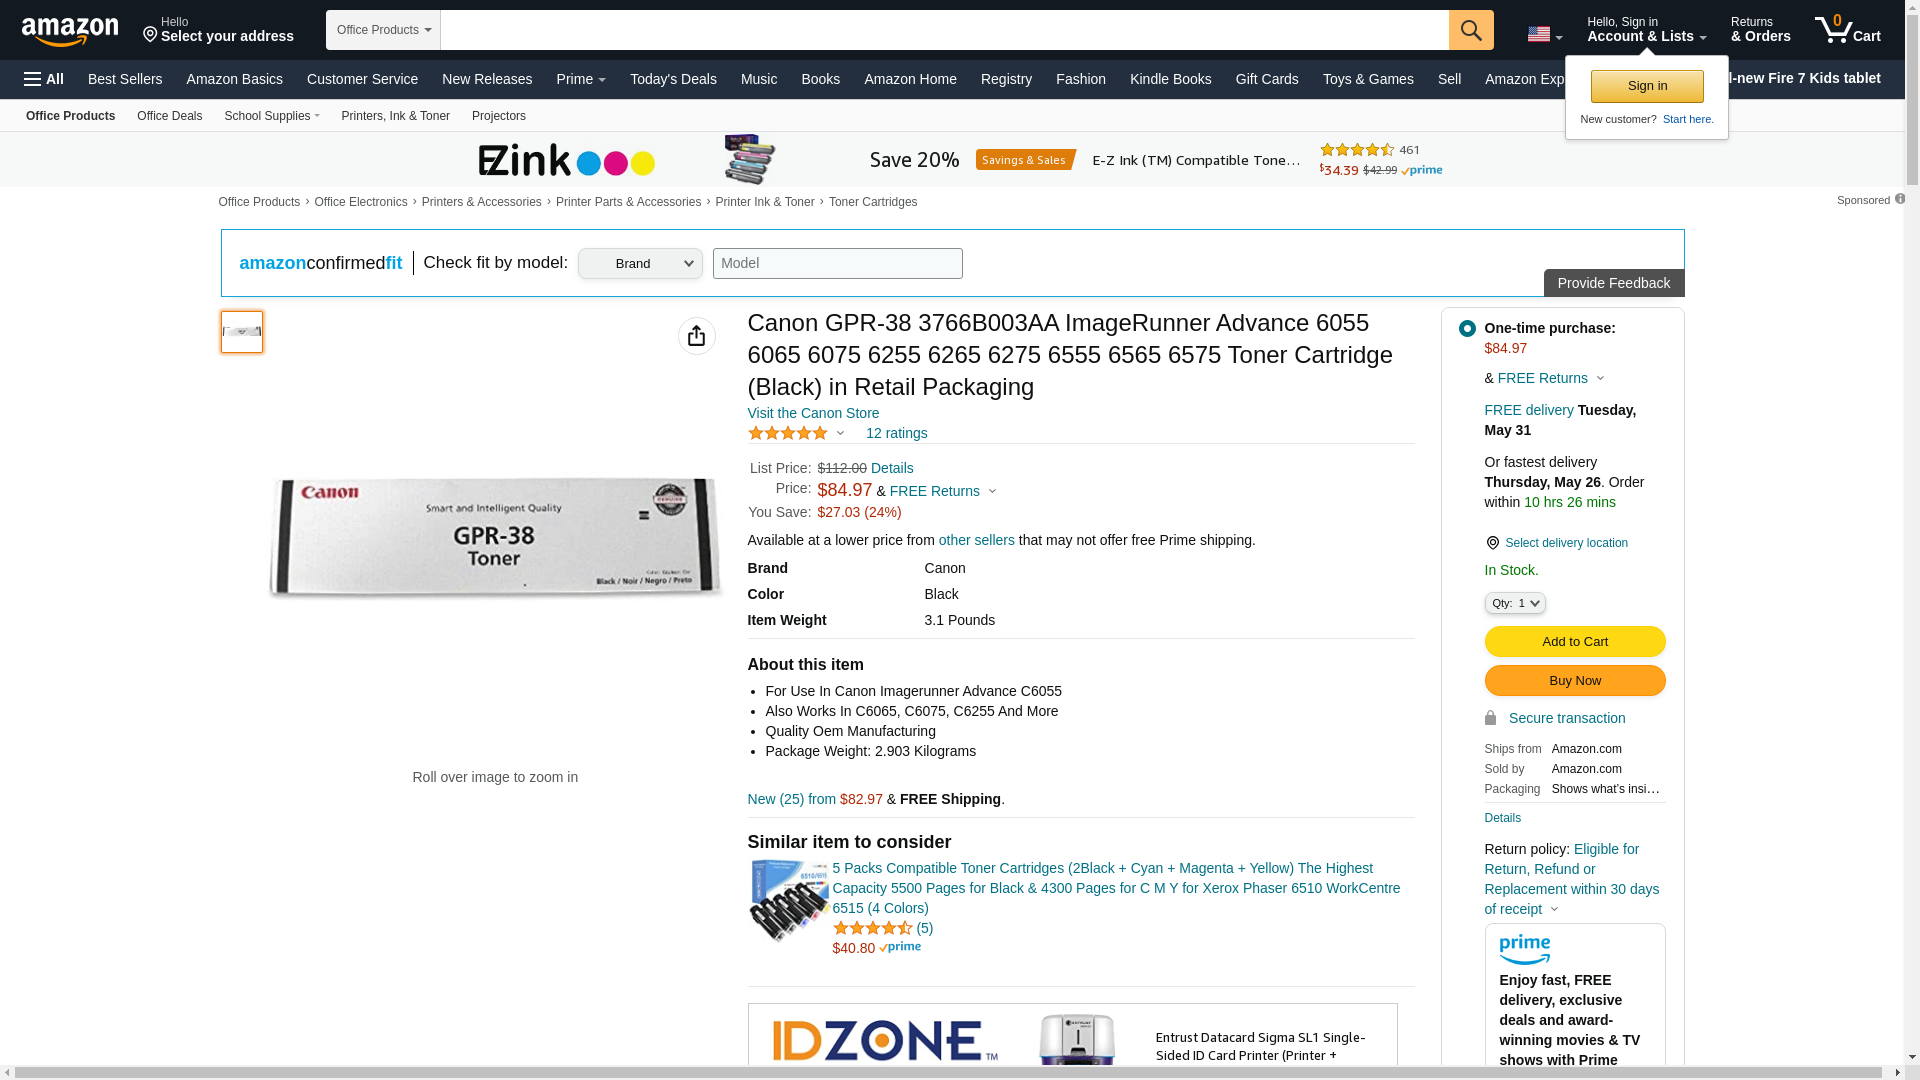Click the Amazon logo
This screenshot has height=1080, width=1920.
point(70,32)
